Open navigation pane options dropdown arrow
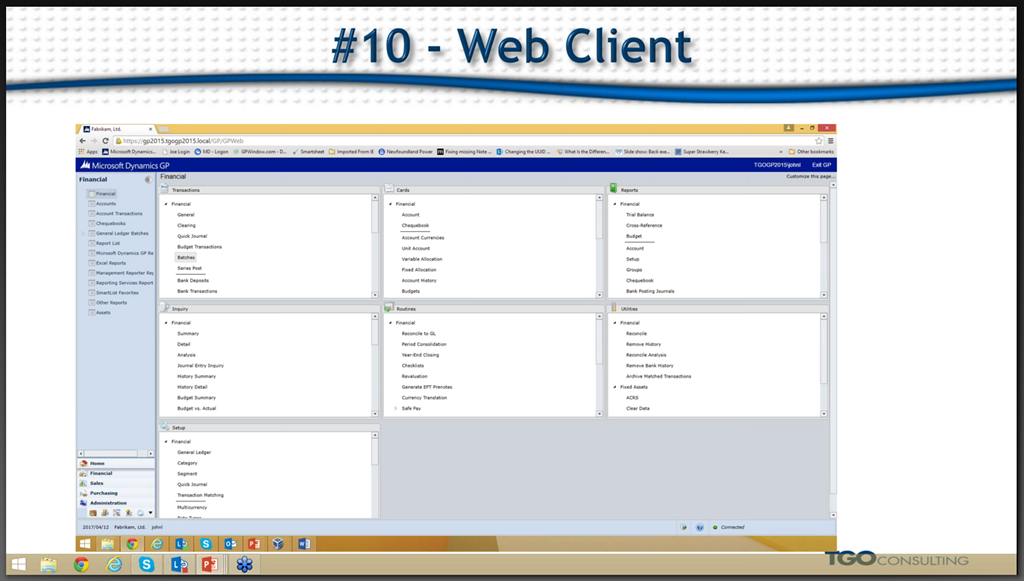 [150, 513]
